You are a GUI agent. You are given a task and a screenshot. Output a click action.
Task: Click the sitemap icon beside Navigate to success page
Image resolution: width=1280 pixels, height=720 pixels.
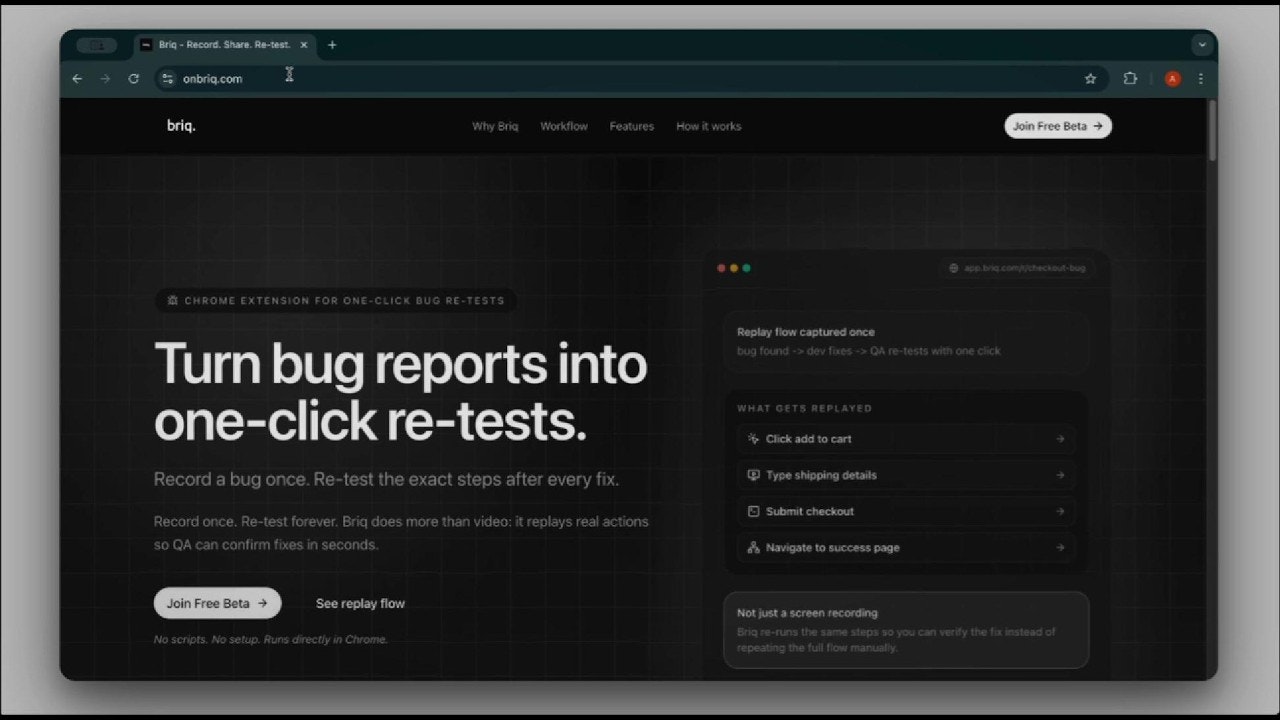753,547
